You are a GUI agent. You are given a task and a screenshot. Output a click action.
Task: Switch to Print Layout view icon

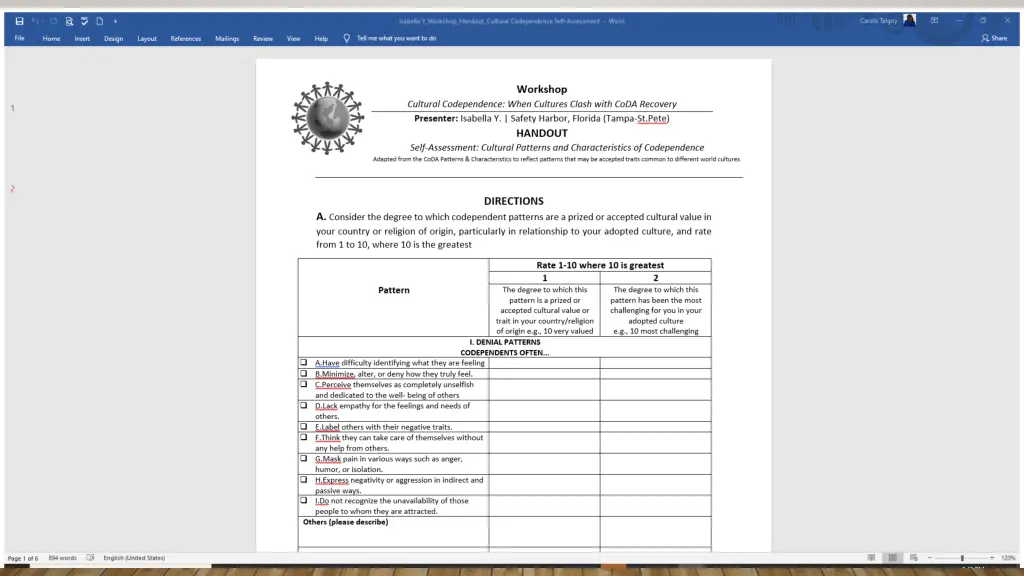tap(892, 558)
